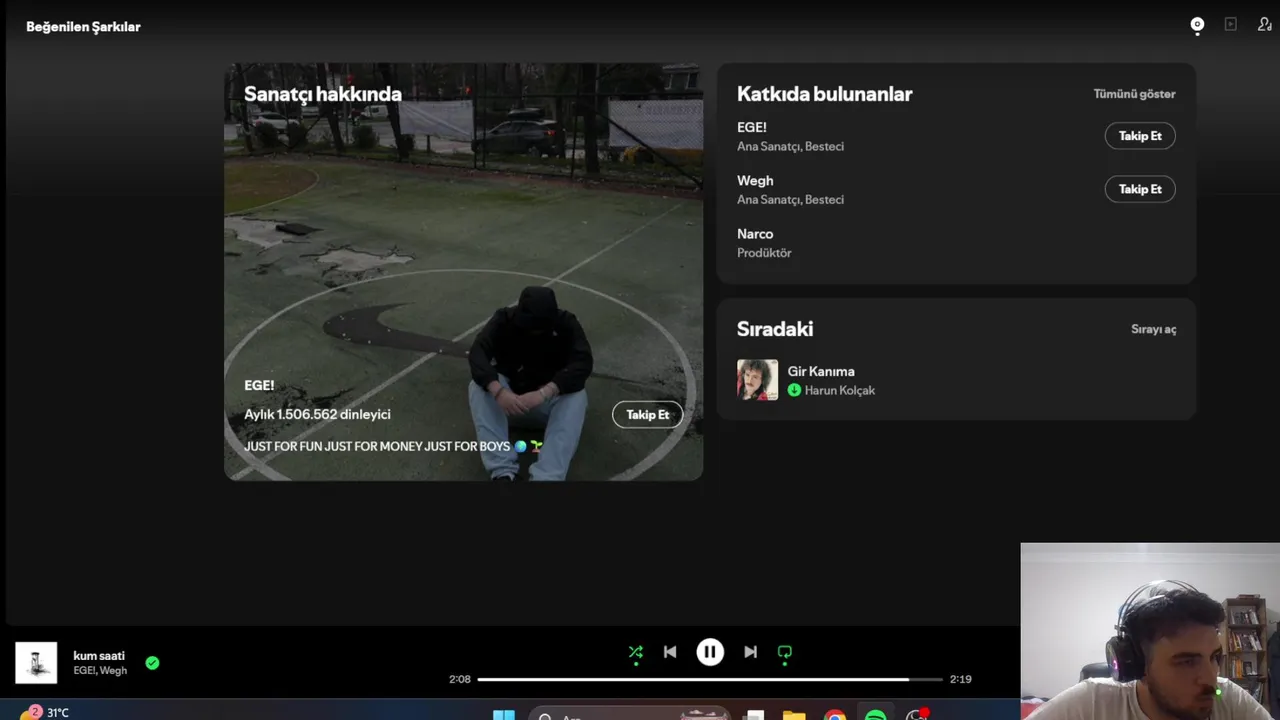
Task: Skip to the next track
Action: [x=750, y=652]
